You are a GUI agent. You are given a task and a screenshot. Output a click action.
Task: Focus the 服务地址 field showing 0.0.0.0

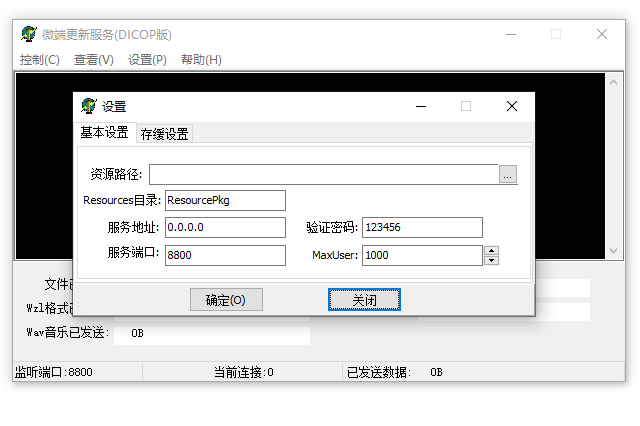225,228
